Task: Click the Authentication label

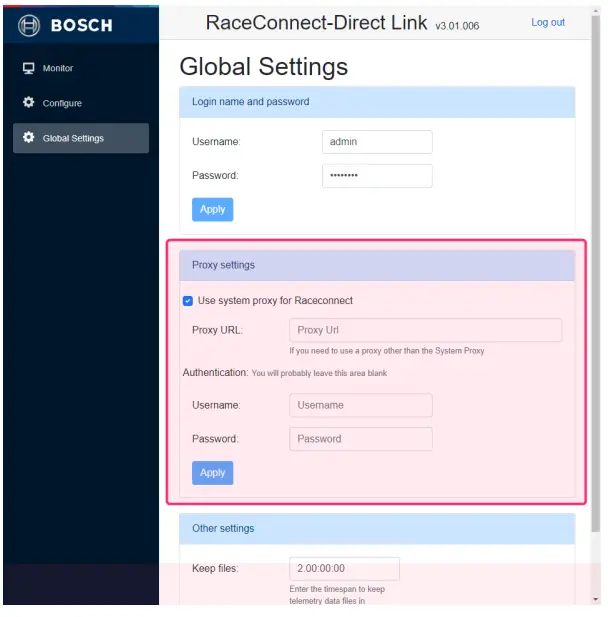Action: coord(215,373)
